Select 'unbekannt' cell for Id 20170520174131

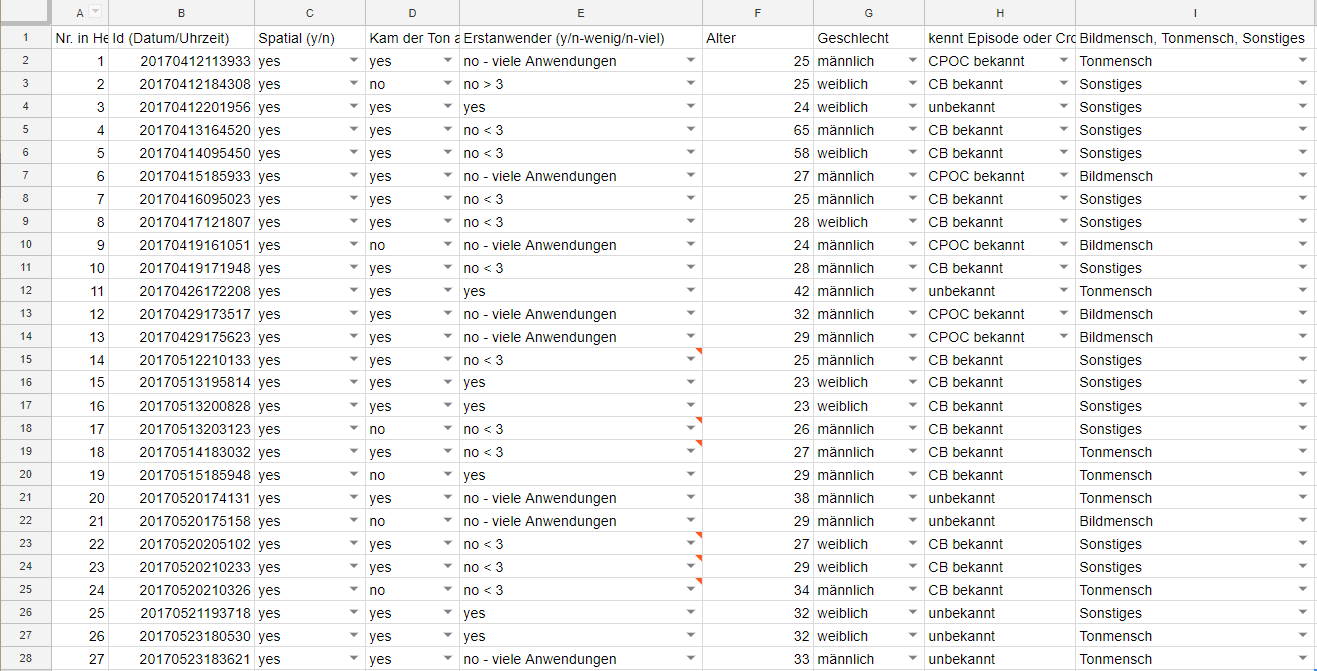[1000, 498]
